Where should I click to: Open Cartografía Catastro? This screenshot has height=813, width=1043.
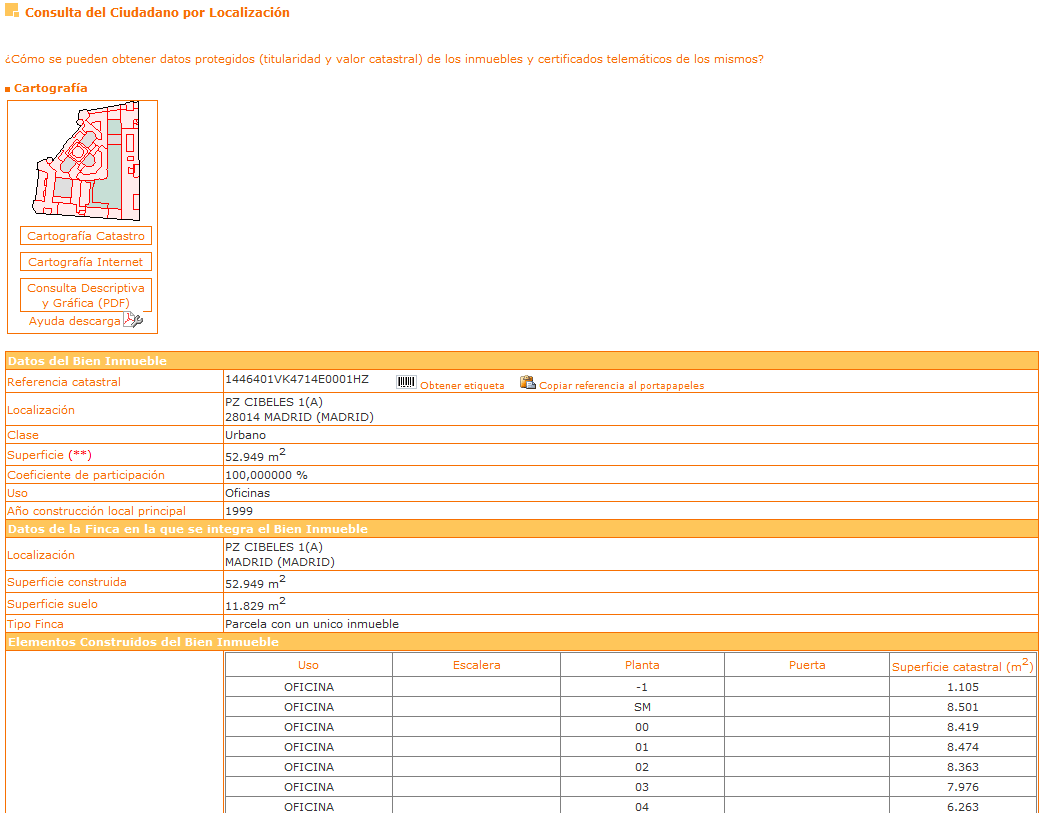click(86, 236)
